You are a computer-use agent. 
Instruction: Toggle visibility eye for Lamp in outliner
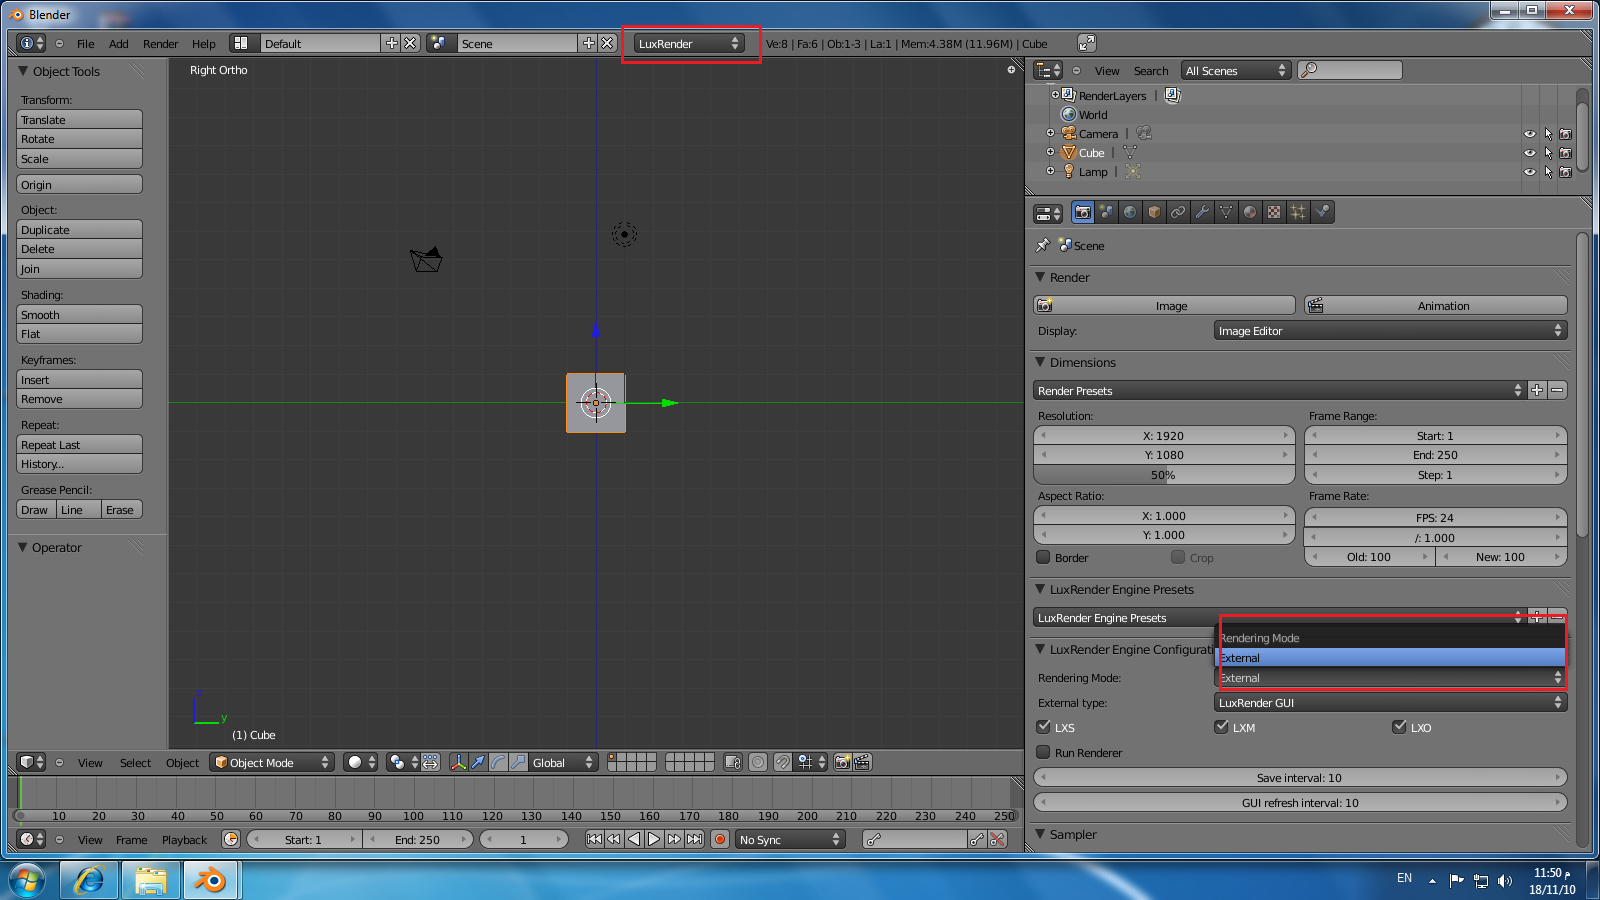1529,172
